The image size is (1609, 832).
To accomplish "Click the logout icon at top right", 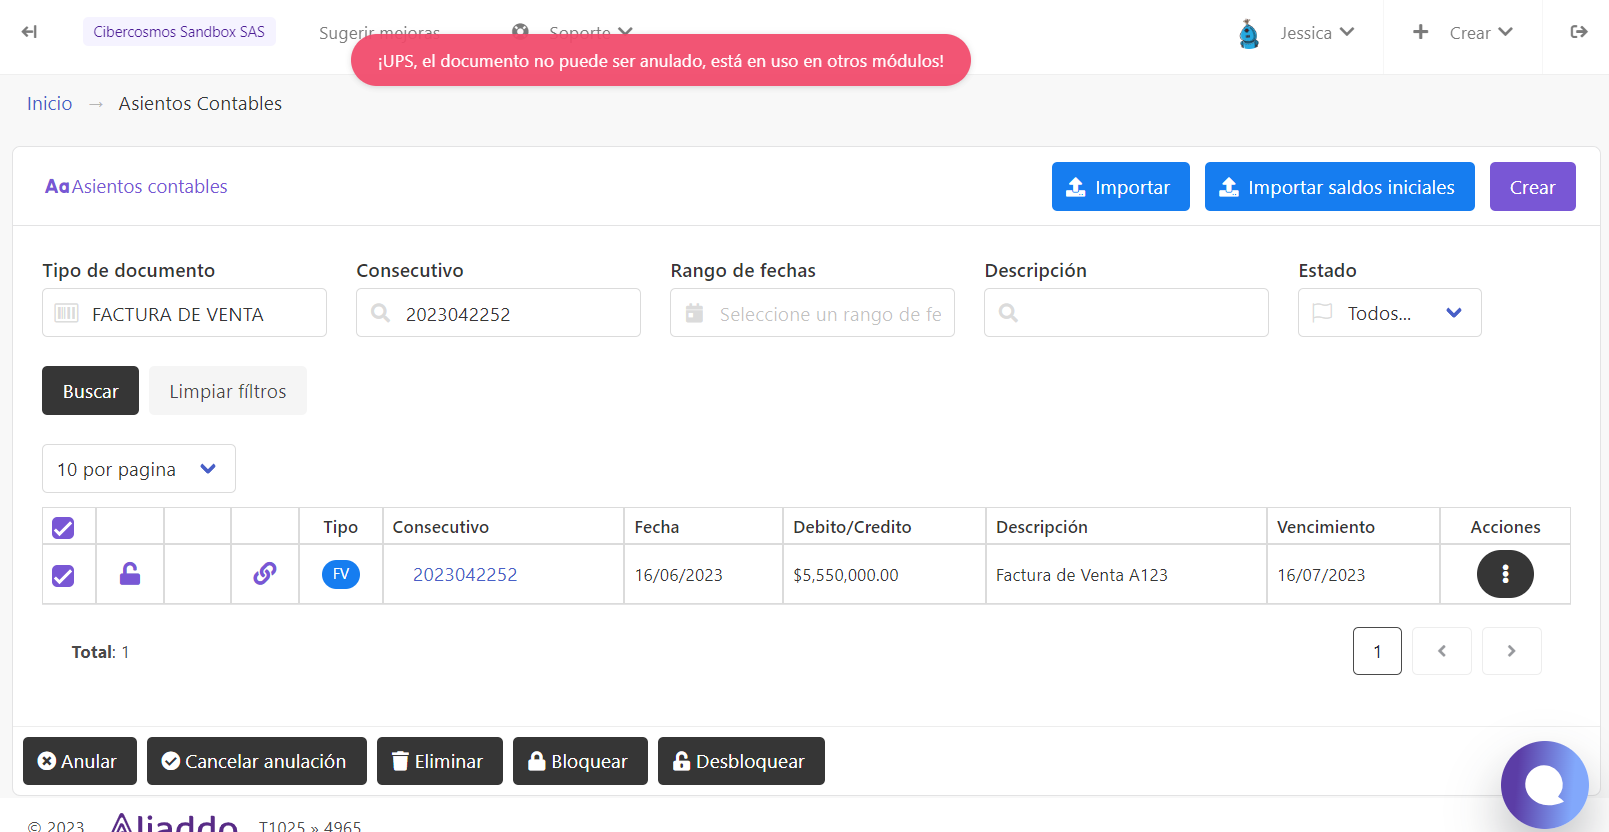I will 1579,32.
